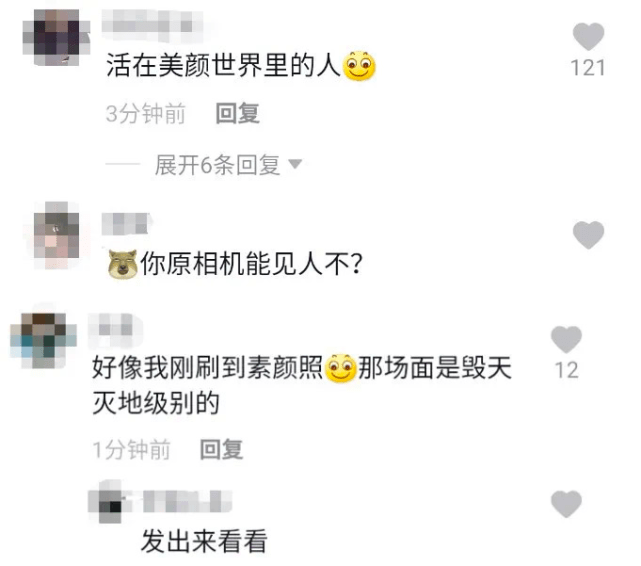Open the second commenter's blurred username
641x566 pixels.
(x=126, y=224)
